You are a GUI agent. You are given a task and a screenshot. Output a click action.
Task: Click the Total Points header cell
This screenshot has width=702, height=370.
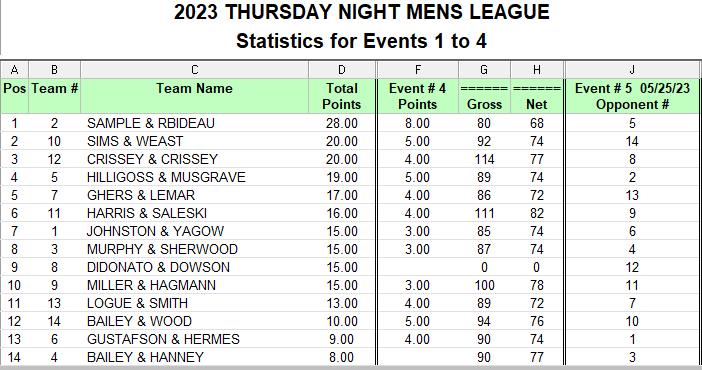(342, 96)
